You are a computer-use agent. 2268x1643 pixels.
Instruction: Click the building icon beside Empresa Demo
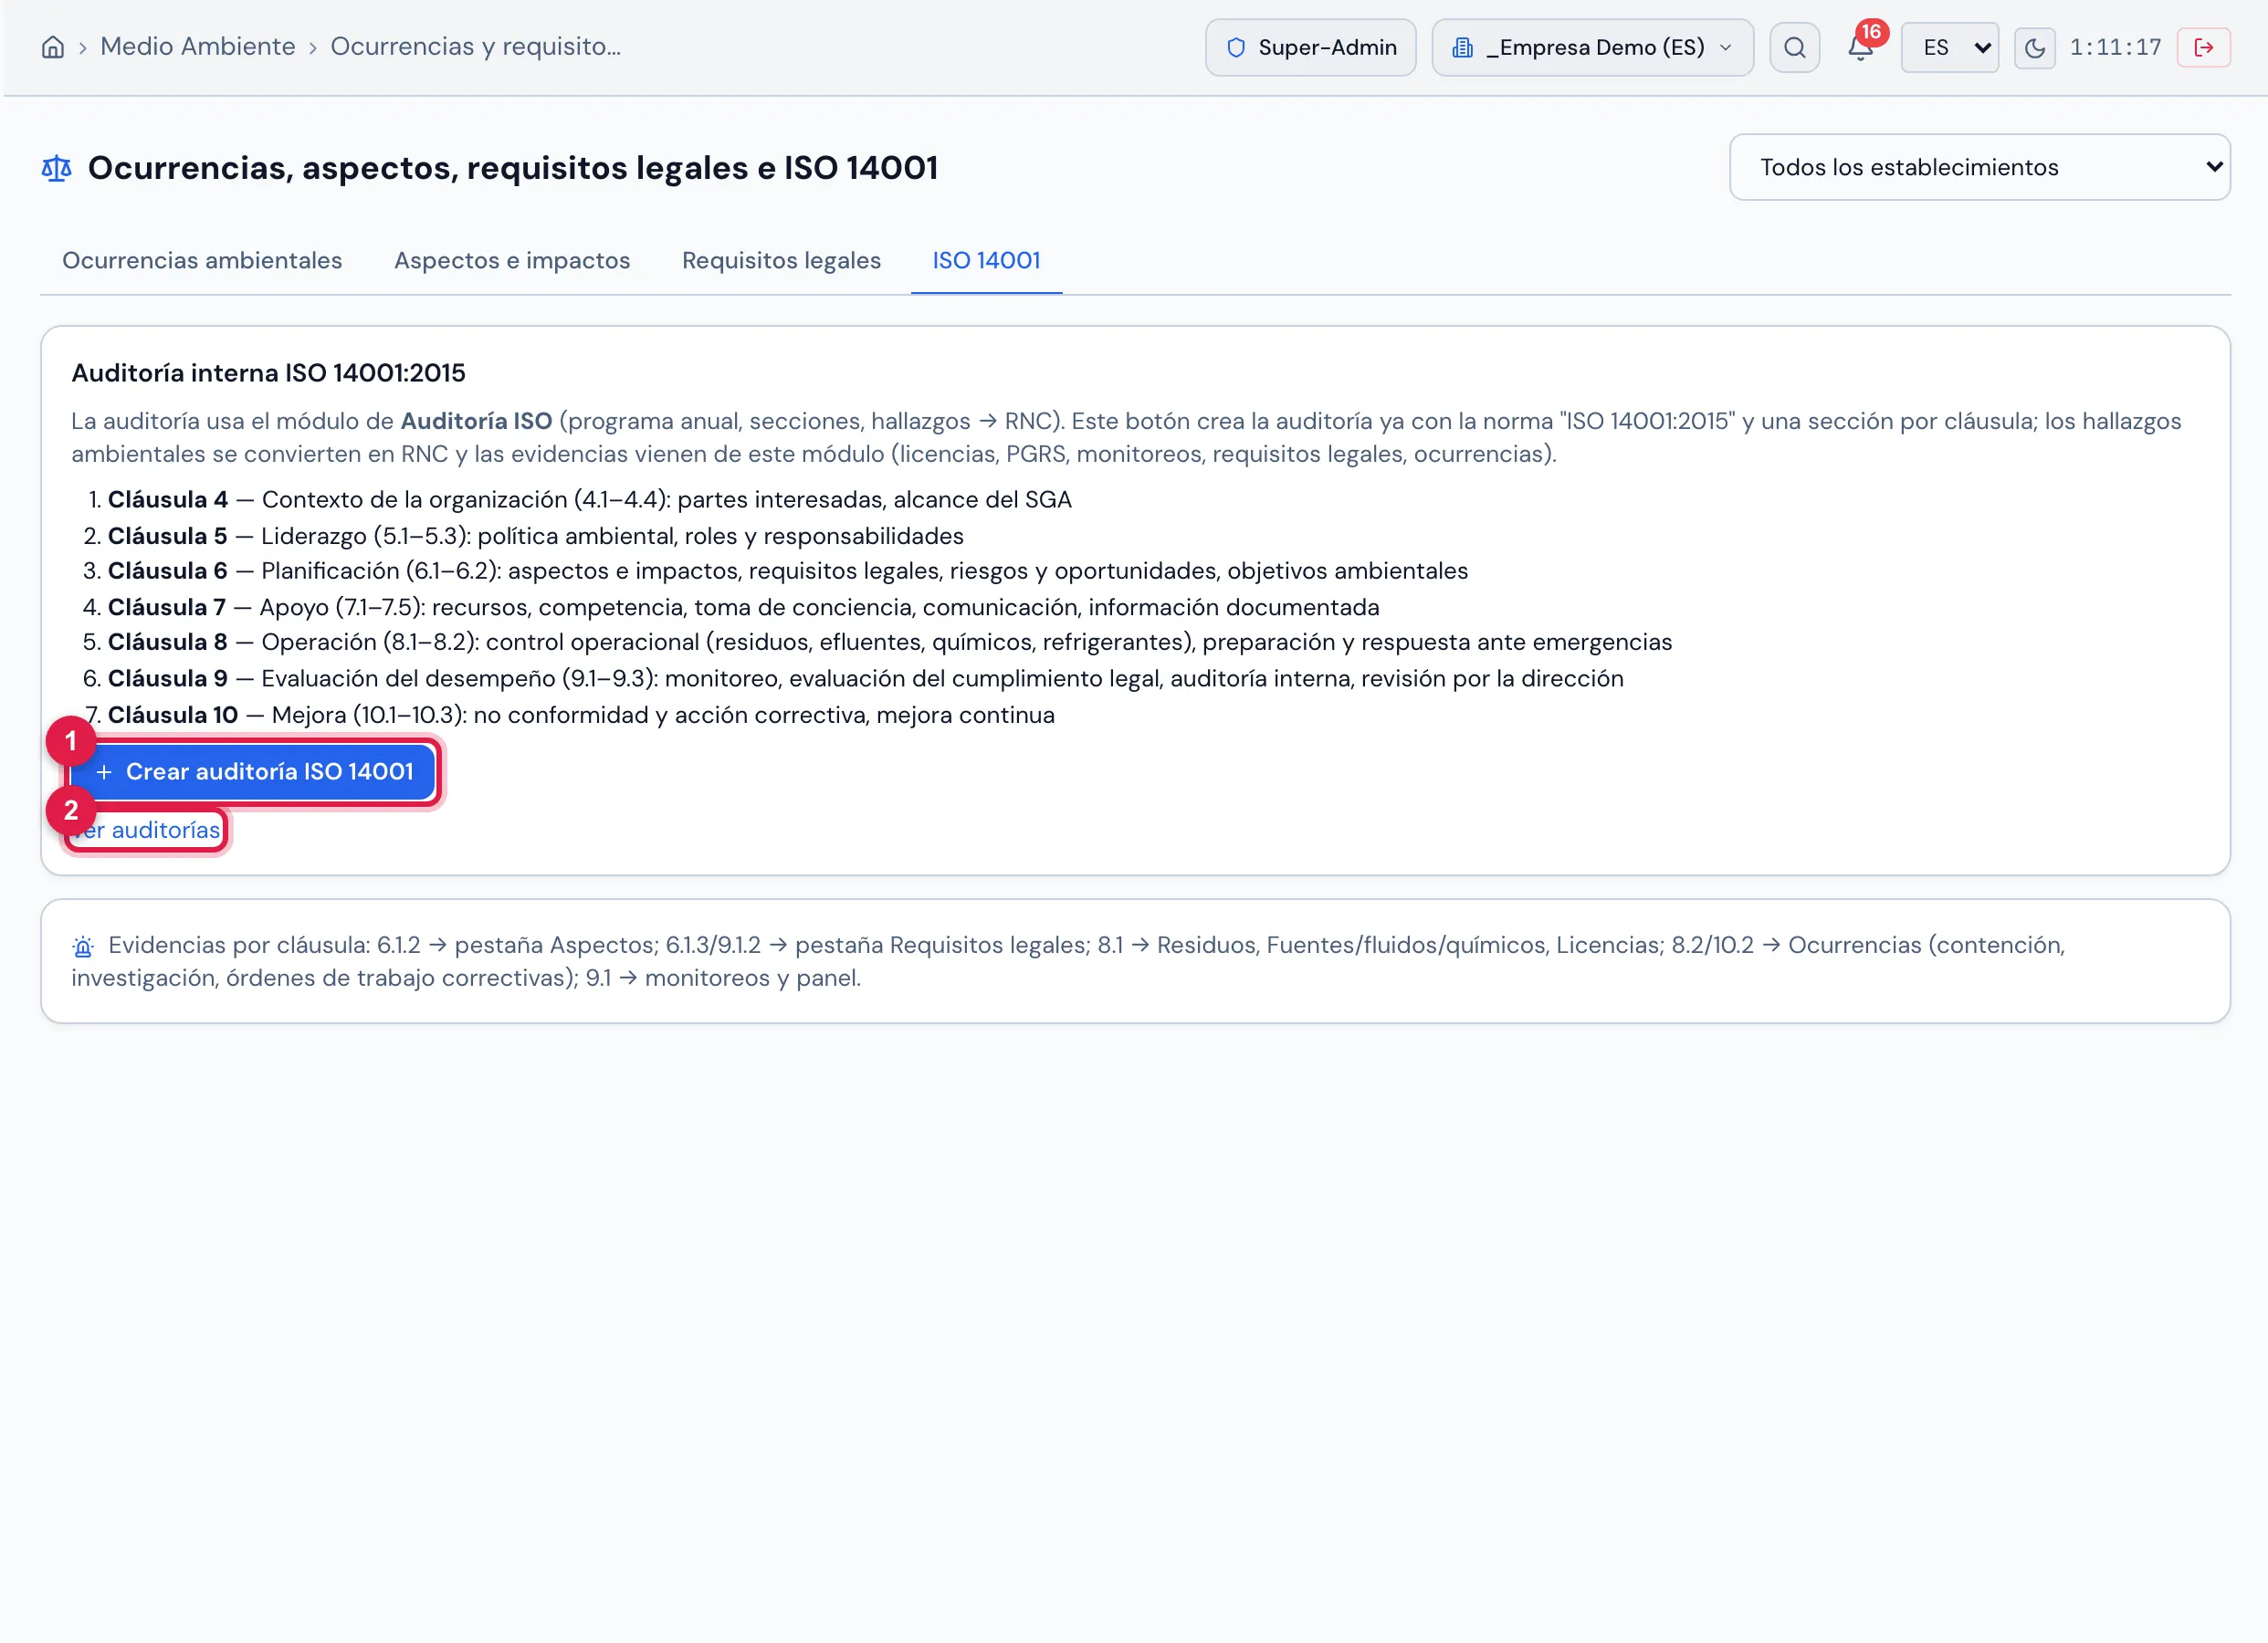1462,47
